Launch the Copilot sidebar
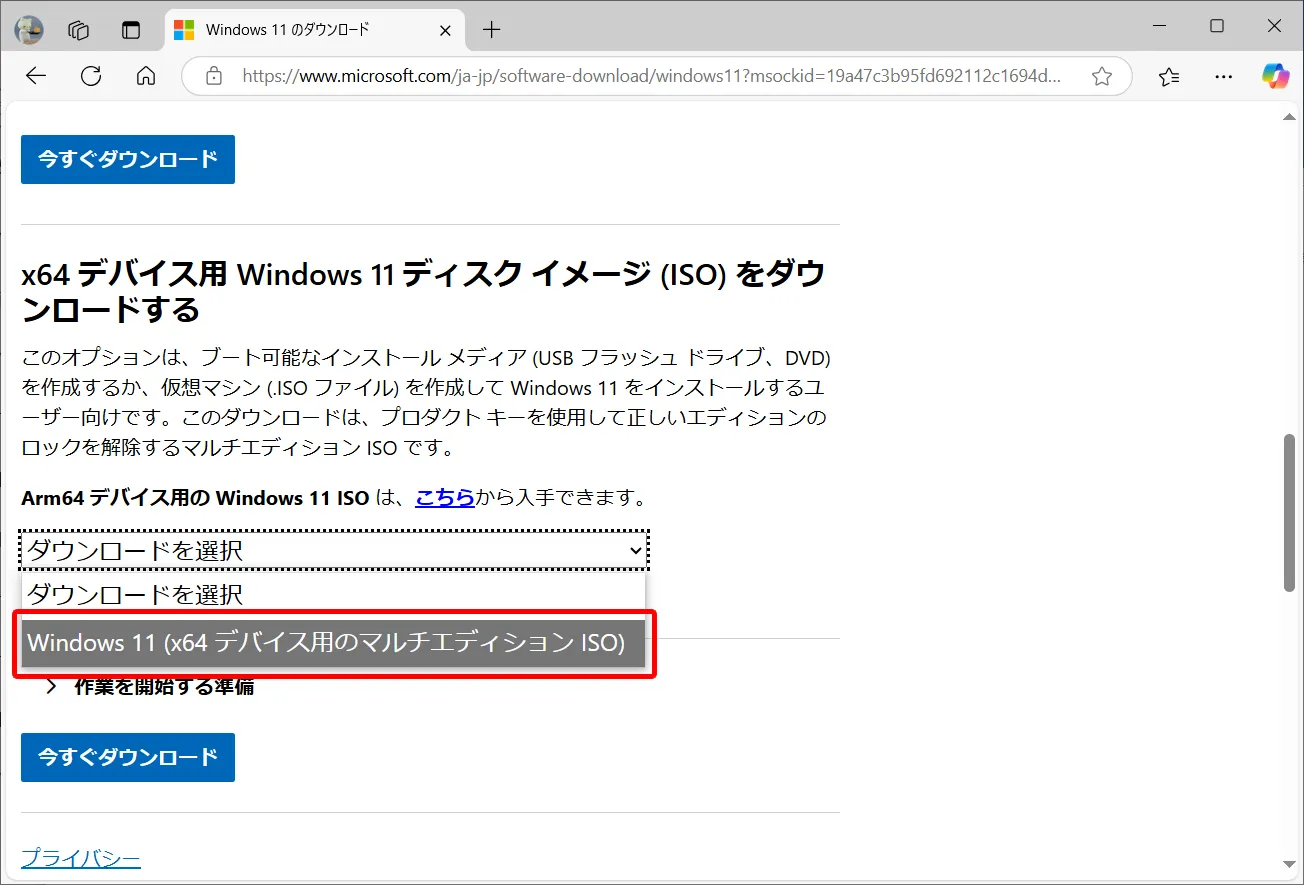 (x=1275, y=76)
